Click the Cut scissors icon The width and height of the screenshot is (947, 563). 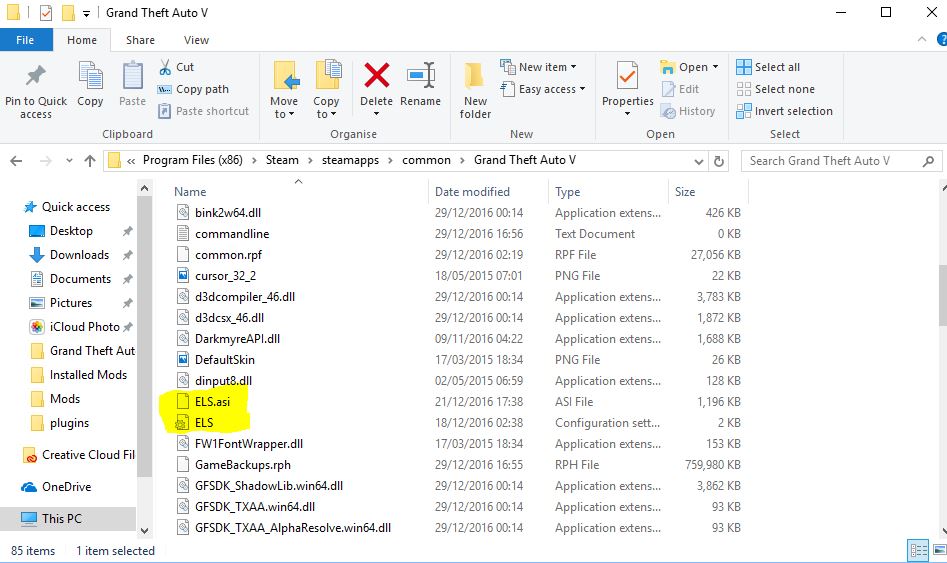pos(165,67)
